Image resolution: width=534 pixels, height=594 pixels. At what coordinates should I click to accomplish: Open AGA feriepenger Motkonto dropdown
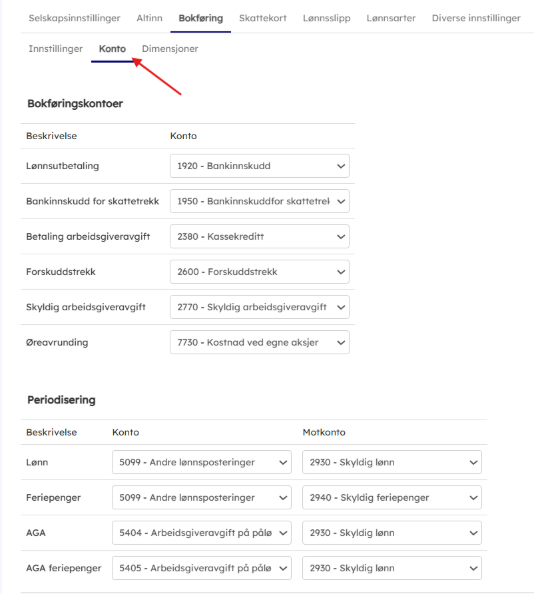[x=392, y=568]
